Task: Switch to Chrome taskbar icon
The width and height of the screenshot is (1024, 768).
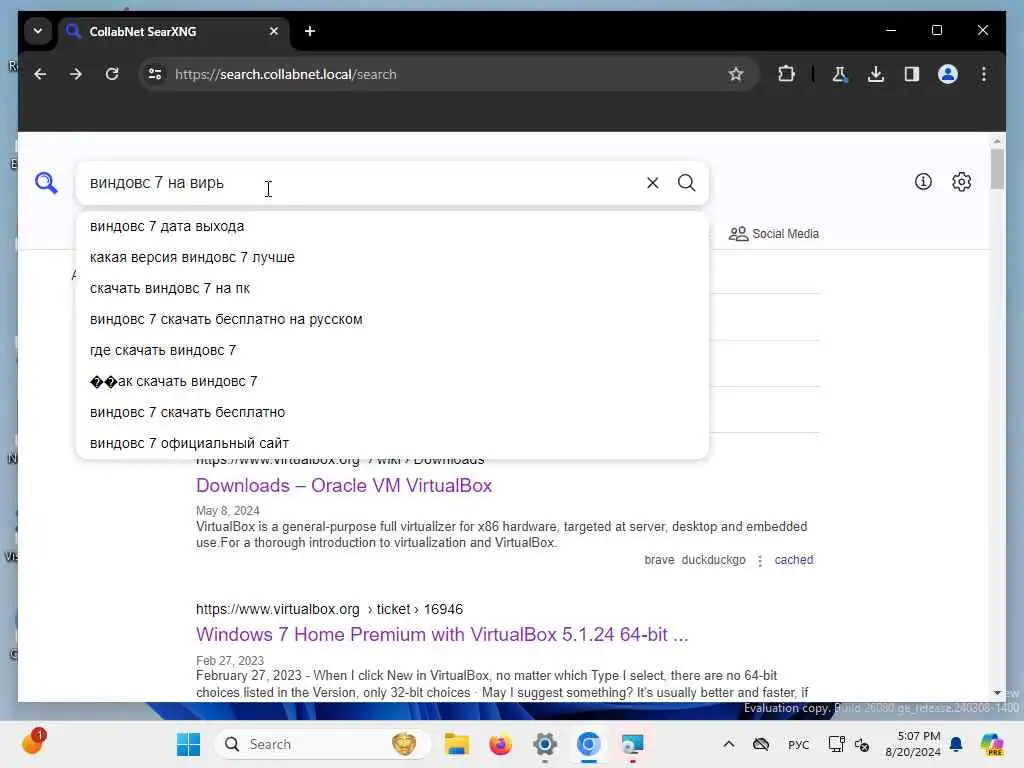Action: point(588,744)
